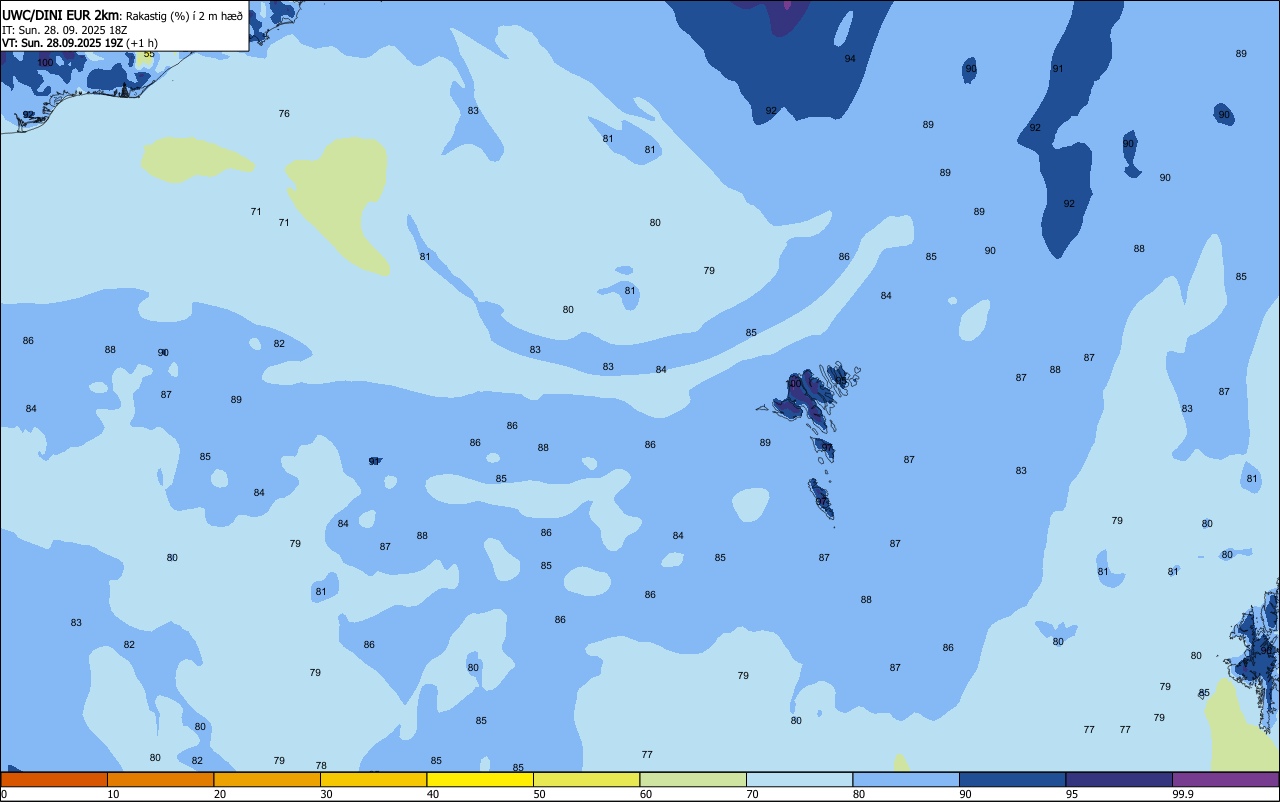Click the 0–10 dark orange legend swatch
The image size is (1280, 802).
click(x=54, y=779)
